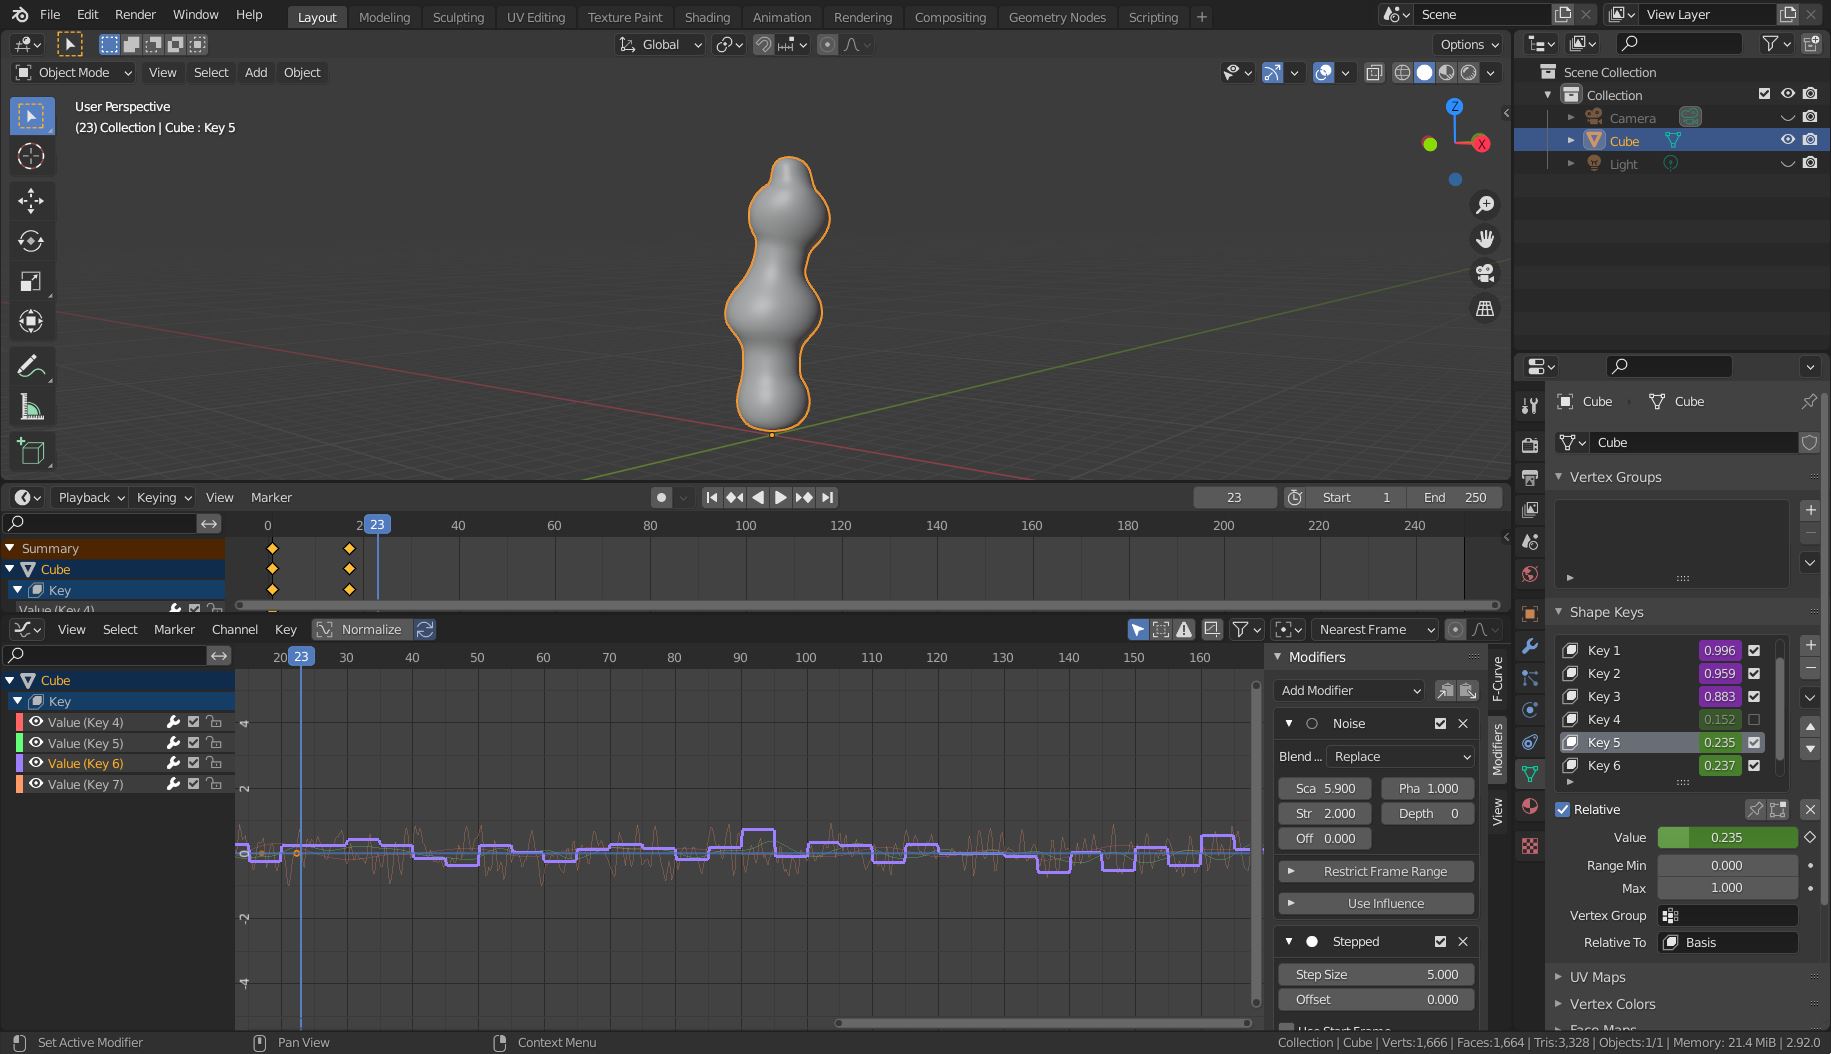The image size is (1831, 1054).
Task: Toggle the Key 4 shape key checkbox
Action: point(1754,719)
